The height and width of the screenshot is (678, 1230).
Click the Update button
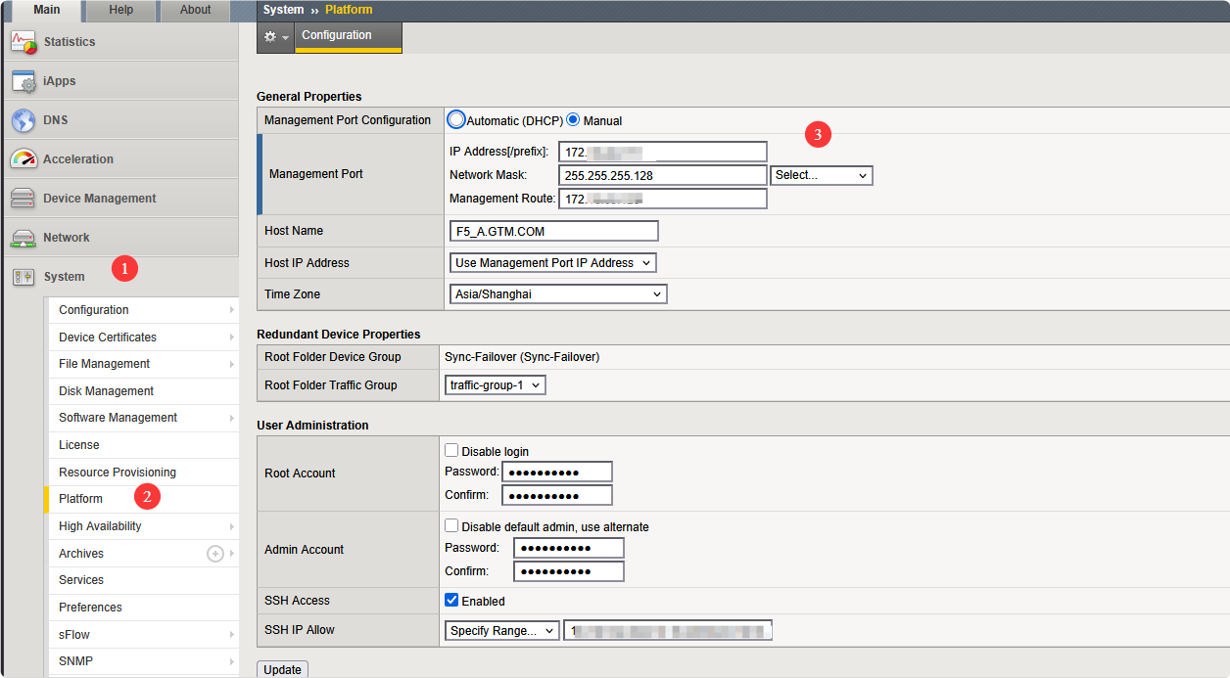(282, 669)
